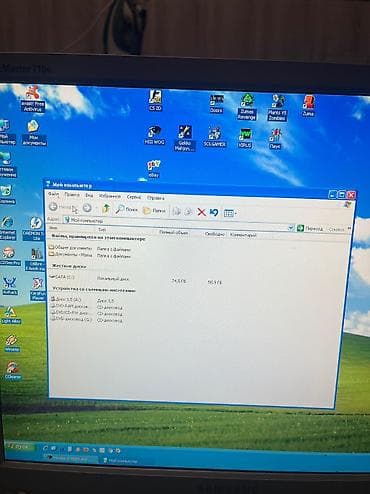370x494 pixels.
Task: Expand the address bar dropdown arrow
Action: pyautogui.click(x=291, y=228)
